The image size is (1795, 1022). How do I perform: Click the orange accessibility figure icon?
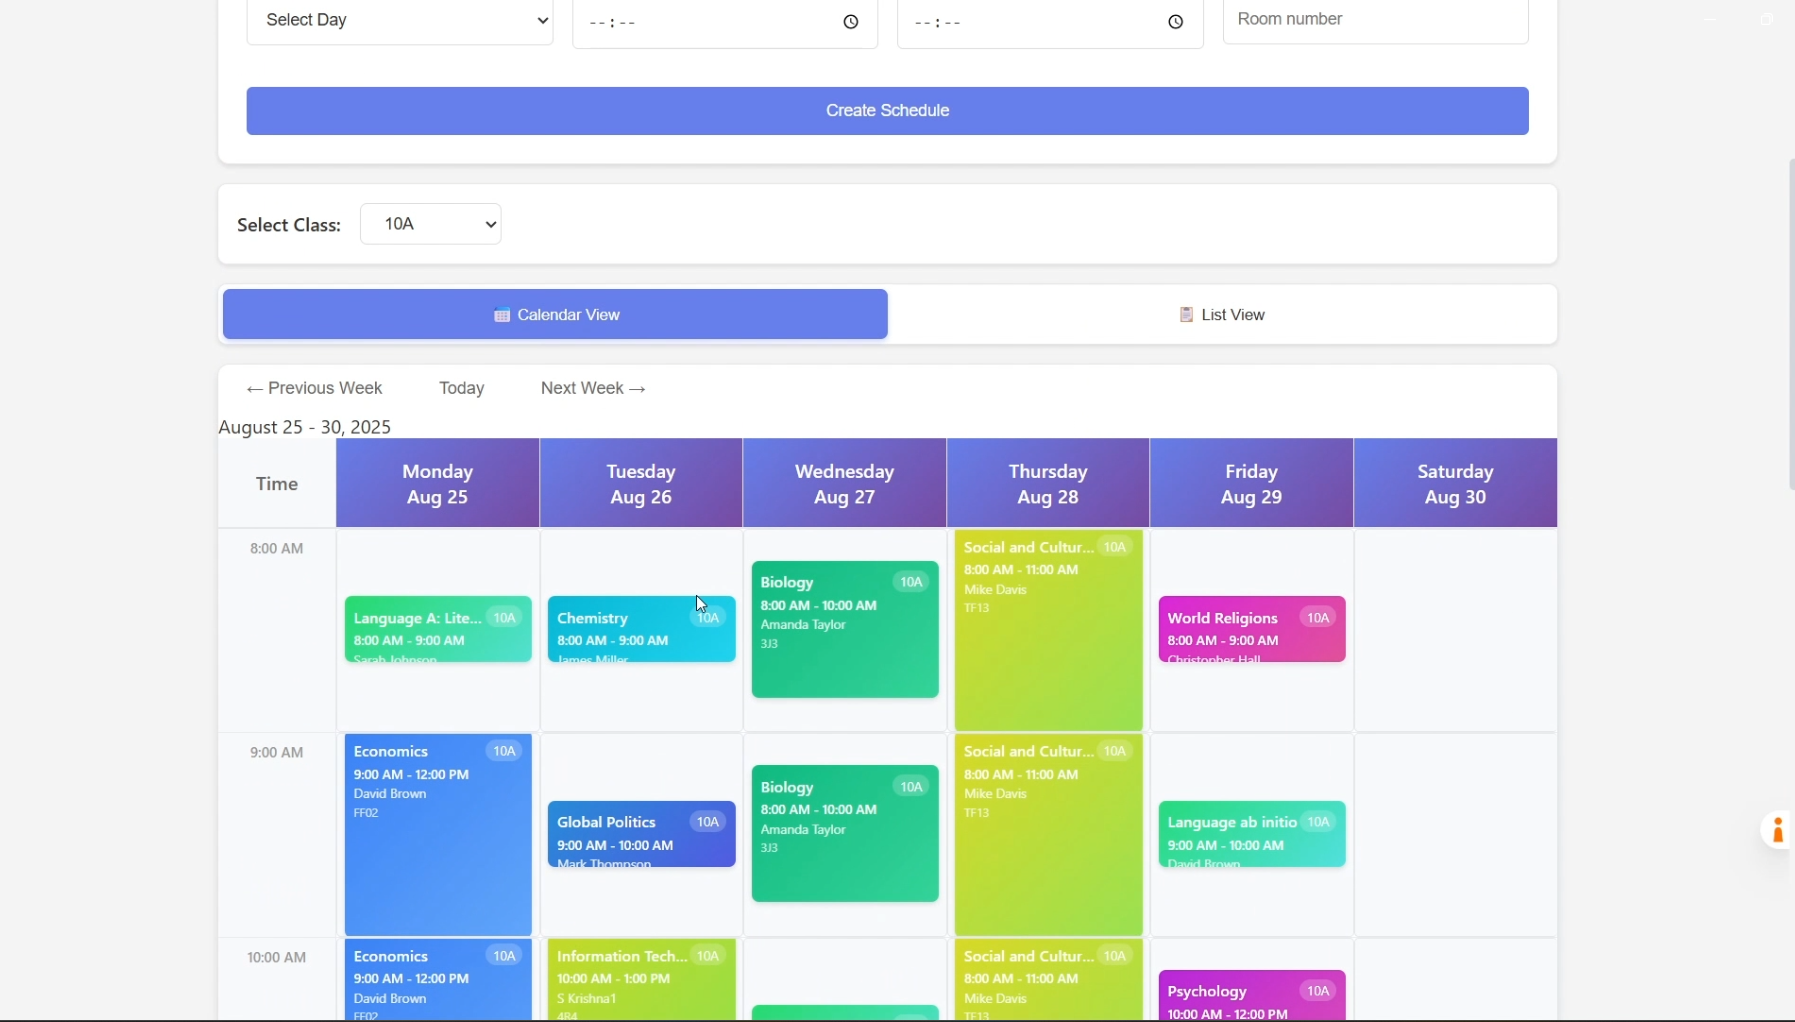(x=1777, y=830)
